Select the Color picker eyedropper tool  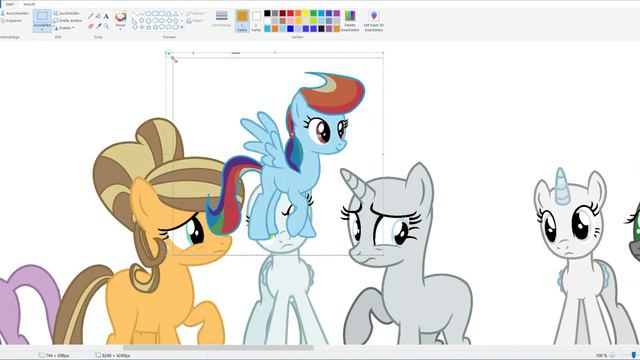(98, 26)
